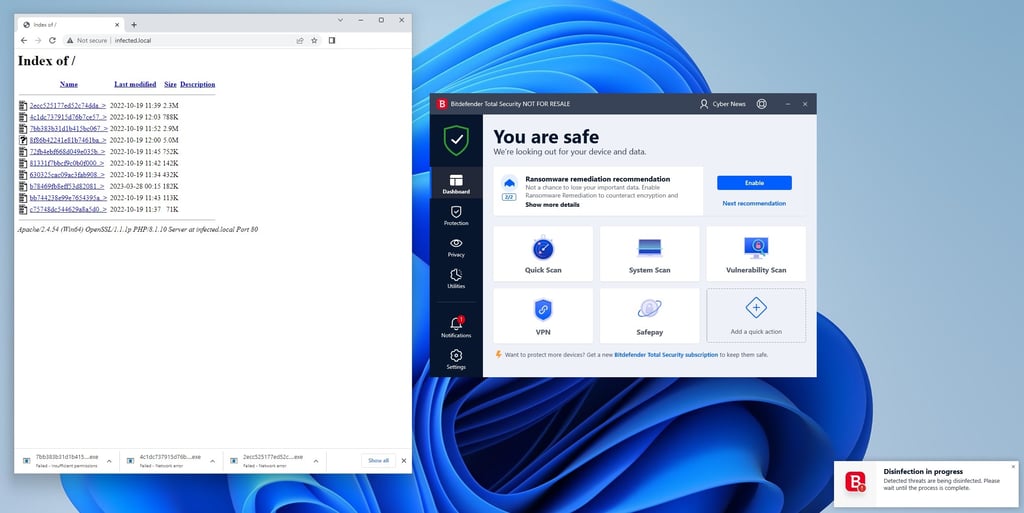
Task: Go to Next recommendation
Action: [754, 203]
